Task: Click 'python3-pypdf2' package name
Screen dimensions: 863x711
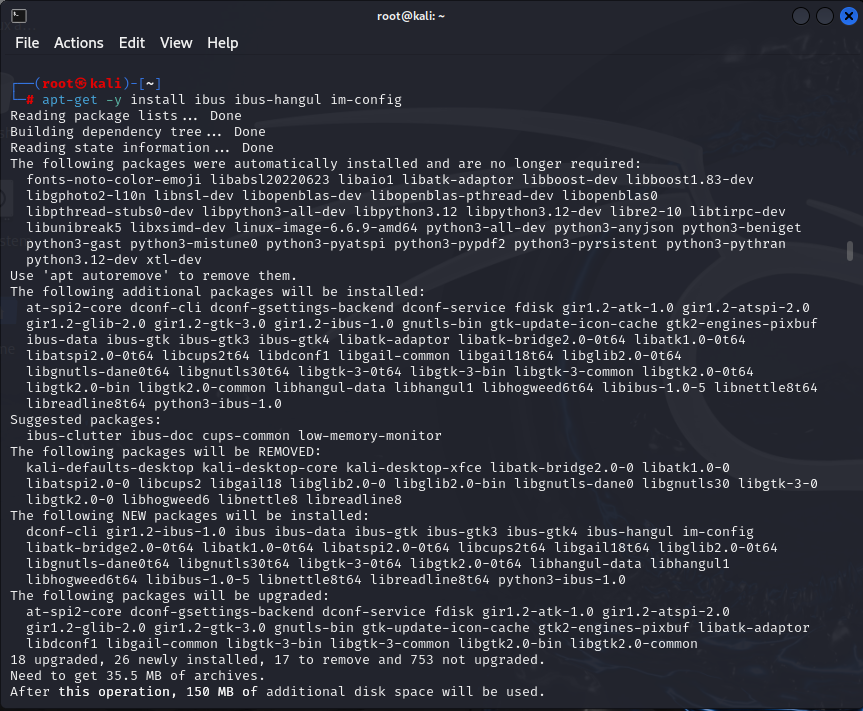Action: [449, 243]
